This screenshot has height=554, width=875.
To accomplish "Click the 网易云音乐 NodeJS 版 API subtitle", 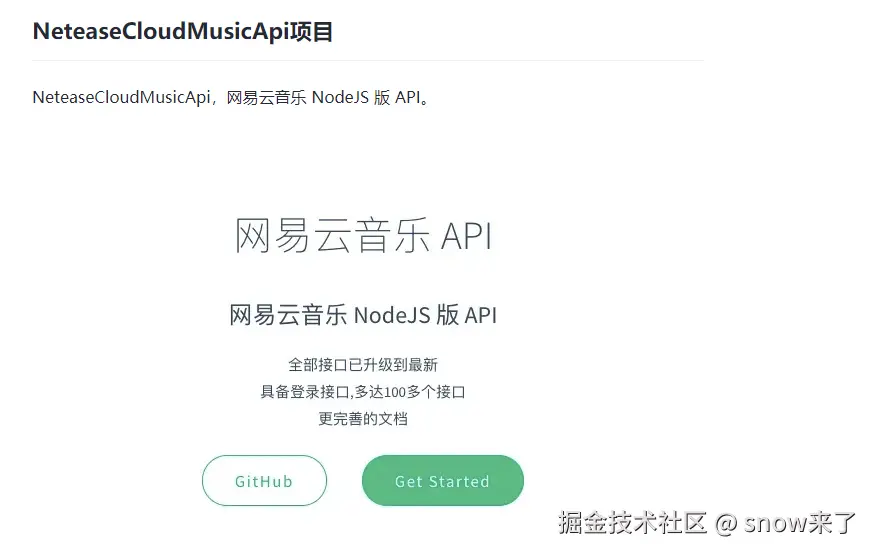I will pos(363,315).
